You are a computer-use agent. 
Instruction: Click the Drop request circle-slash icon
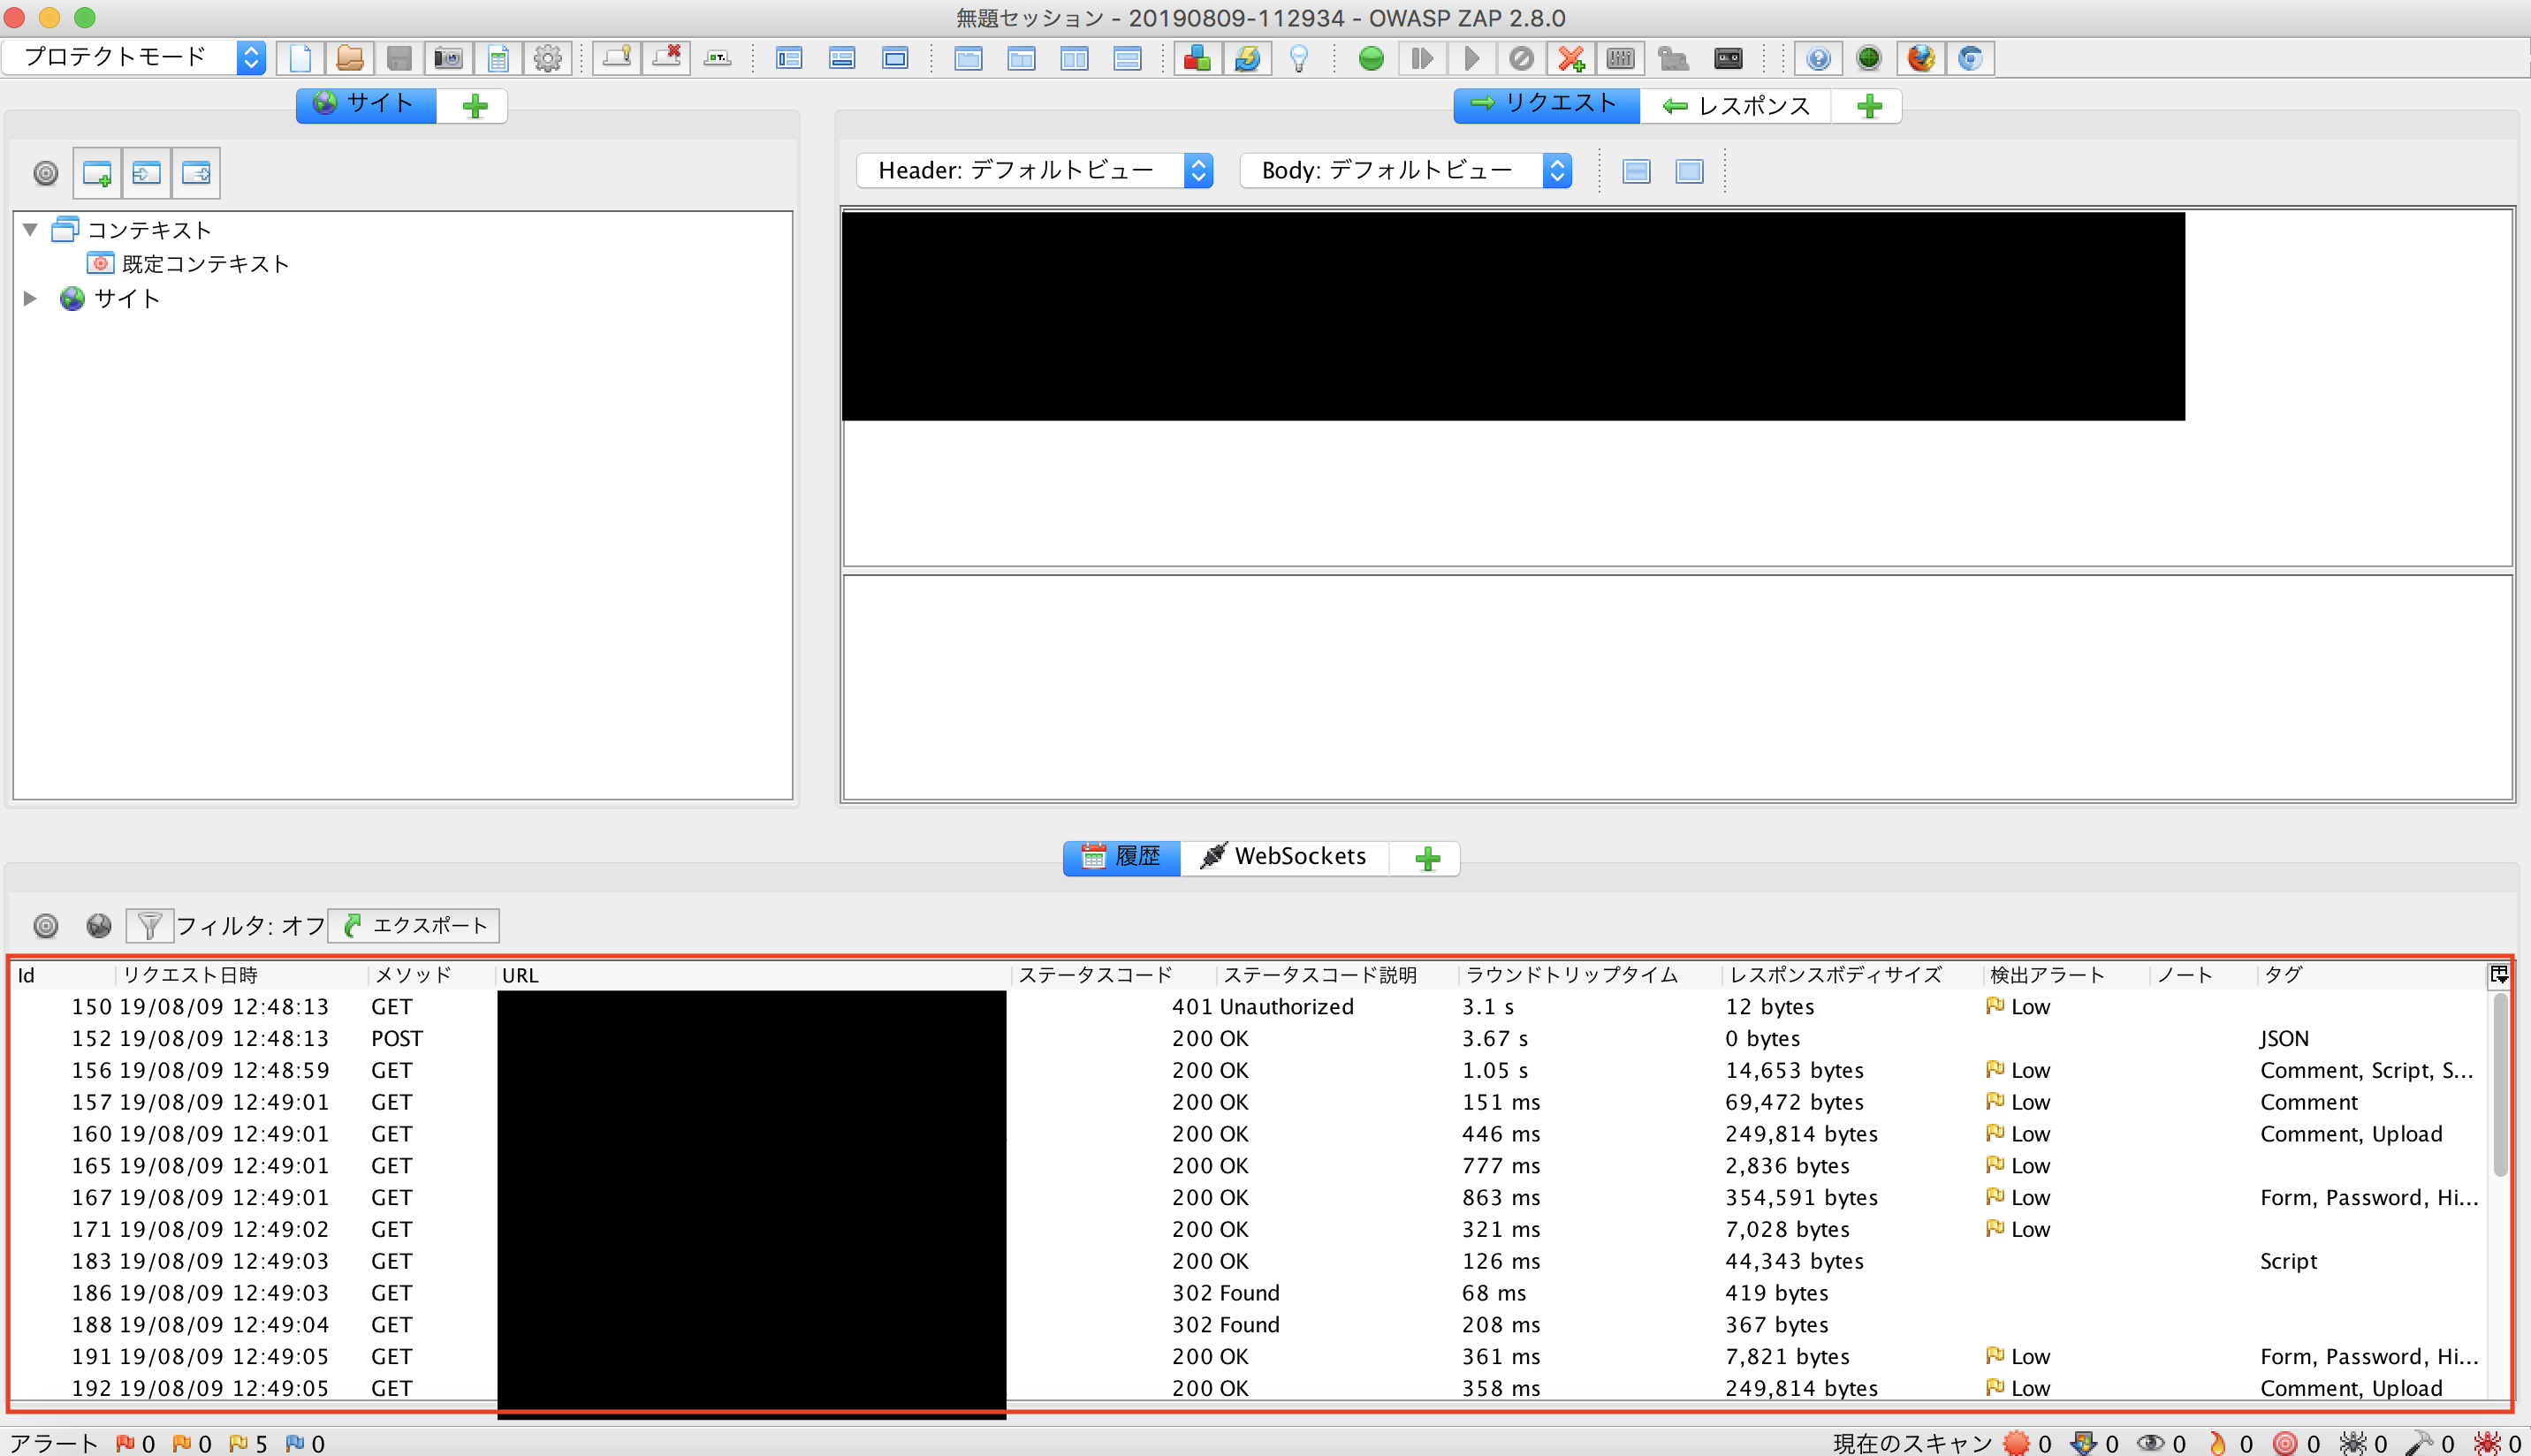click(x=1521, y=58)
